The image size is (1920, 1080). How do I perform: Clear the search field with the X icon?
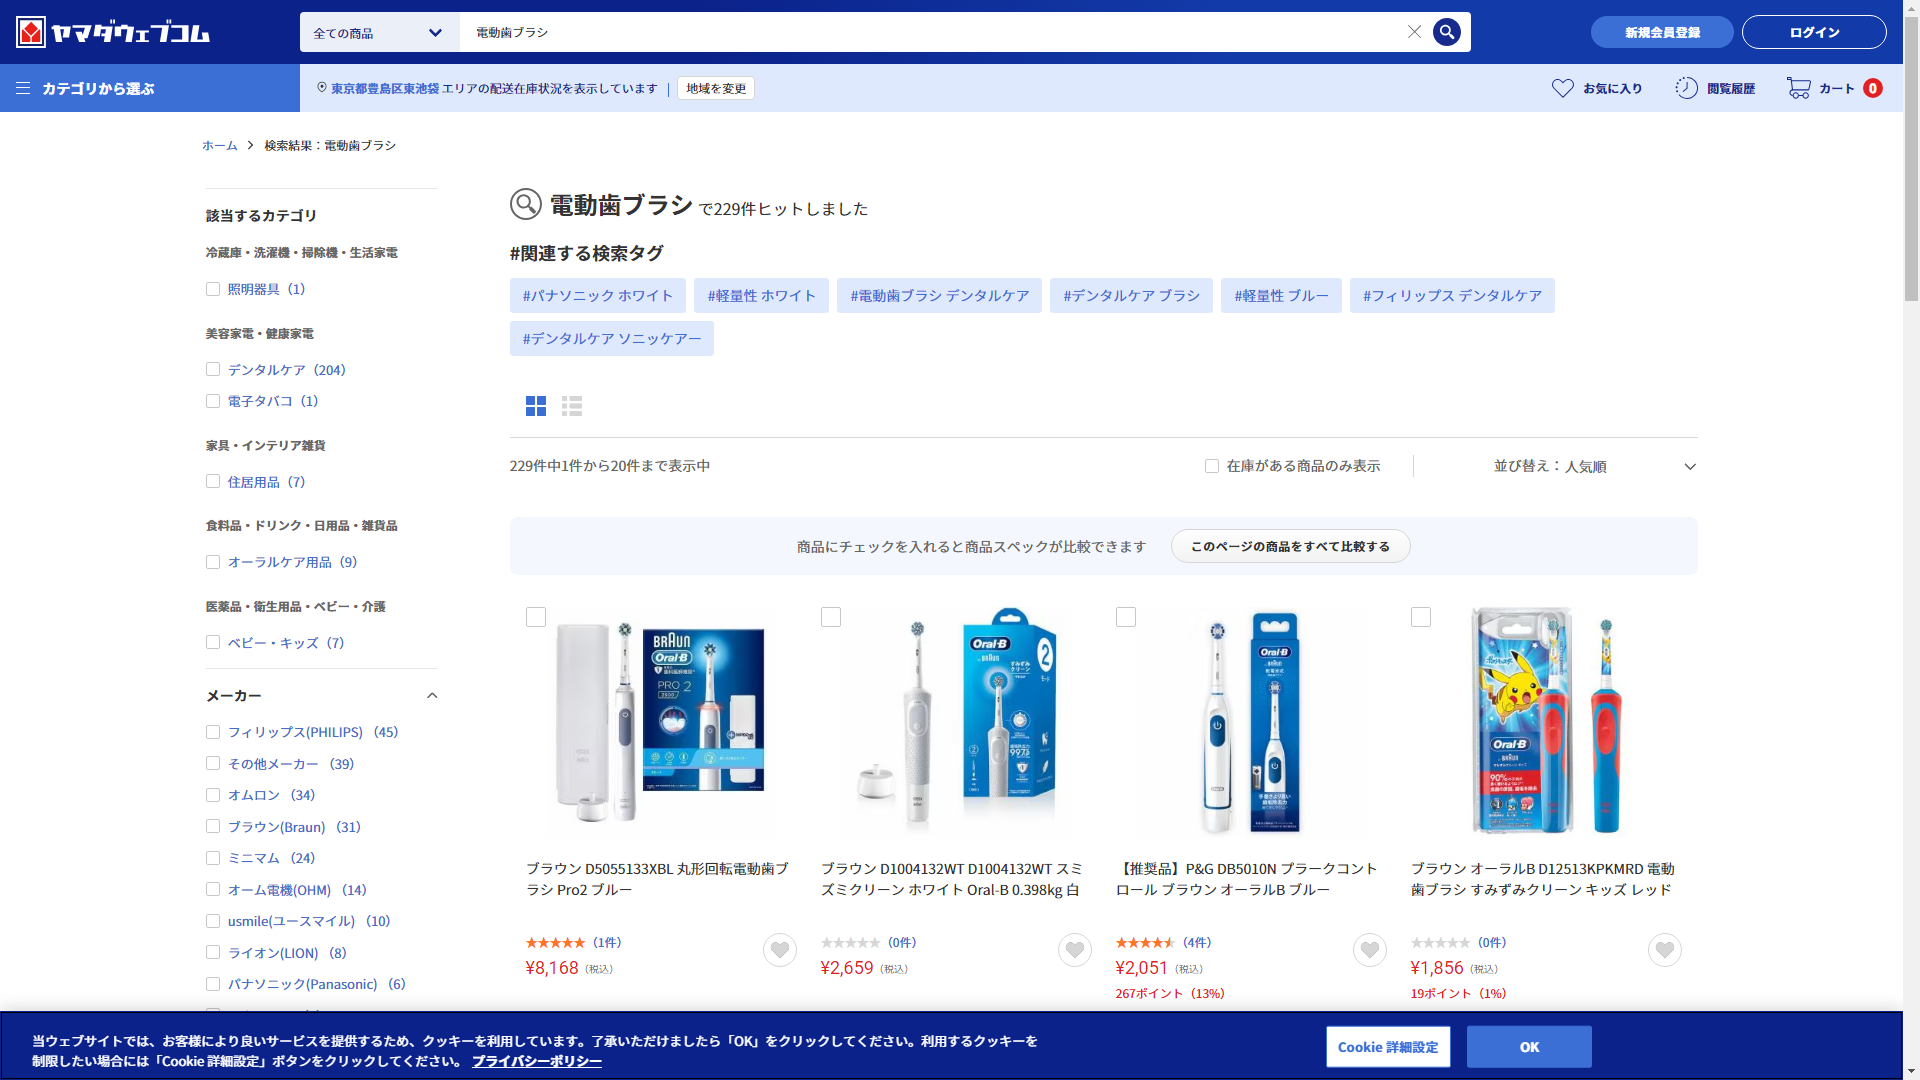pyautogui.click(x=1414, y=32)
